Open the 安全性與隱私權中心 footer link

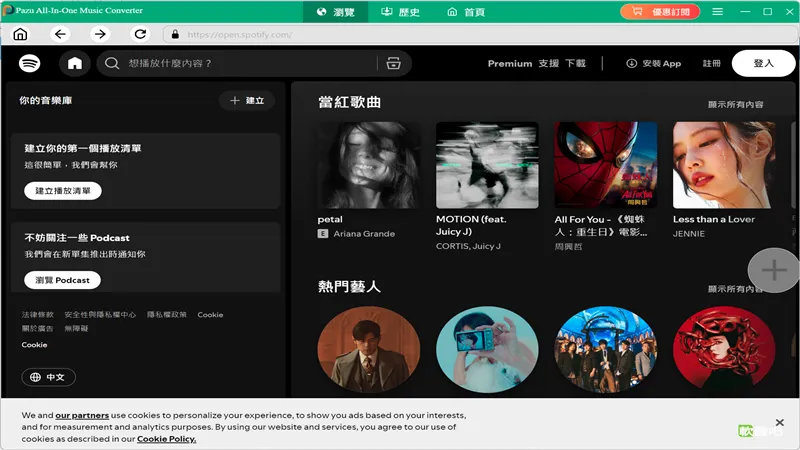(x=100, y=315)
